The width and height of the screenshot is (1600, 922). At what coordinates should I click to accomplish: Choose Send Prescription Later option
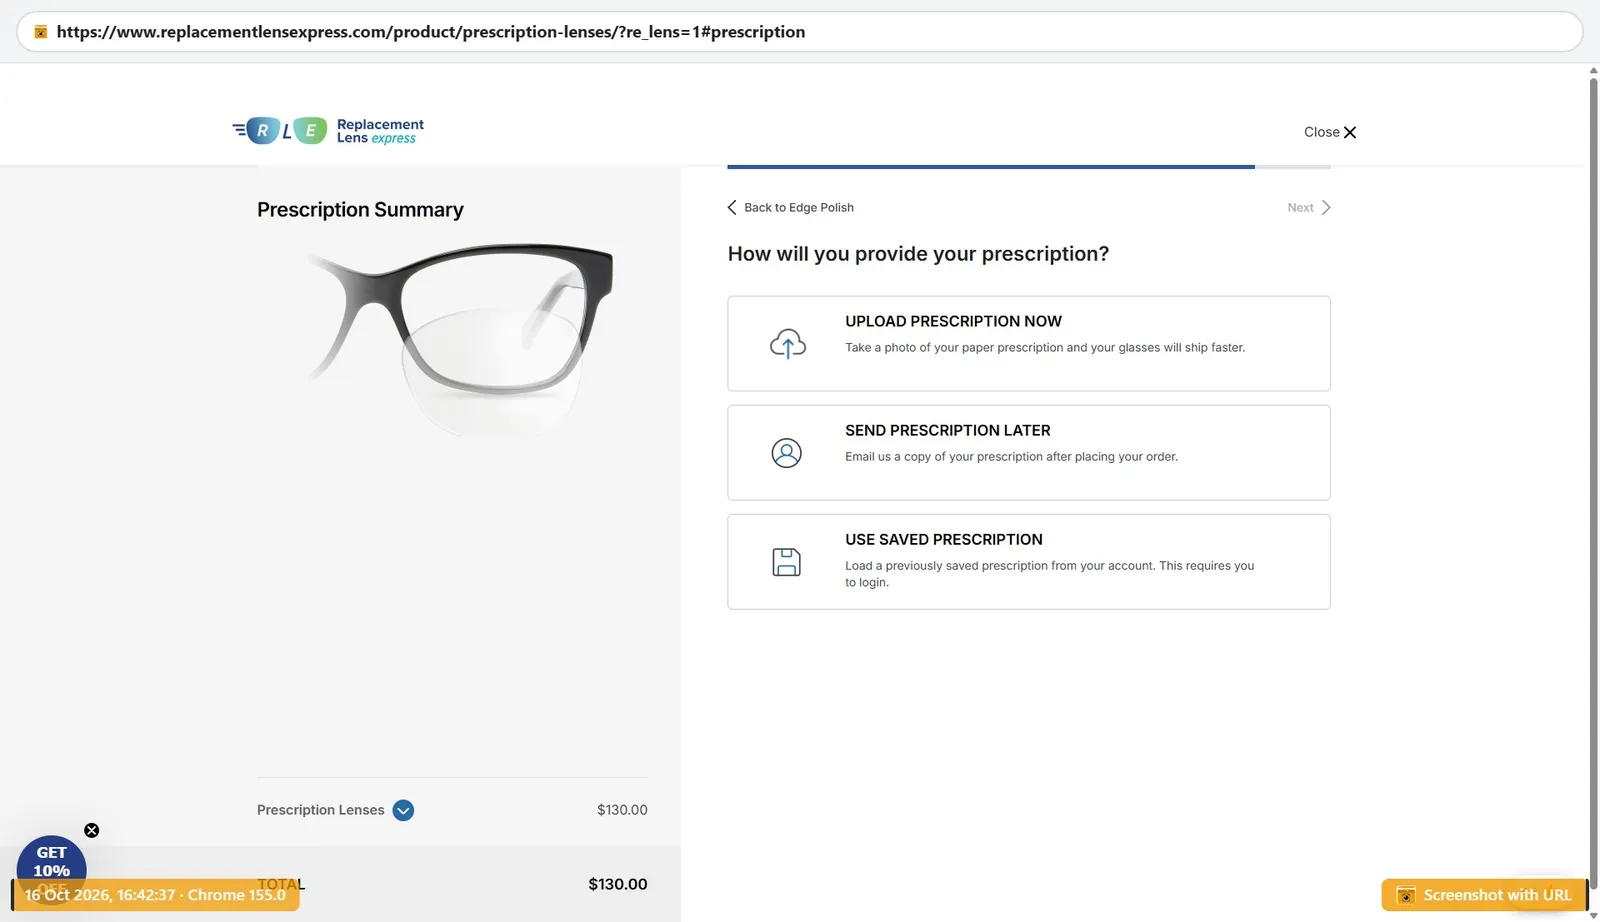pyautogui.click(x=1029, y=452)
